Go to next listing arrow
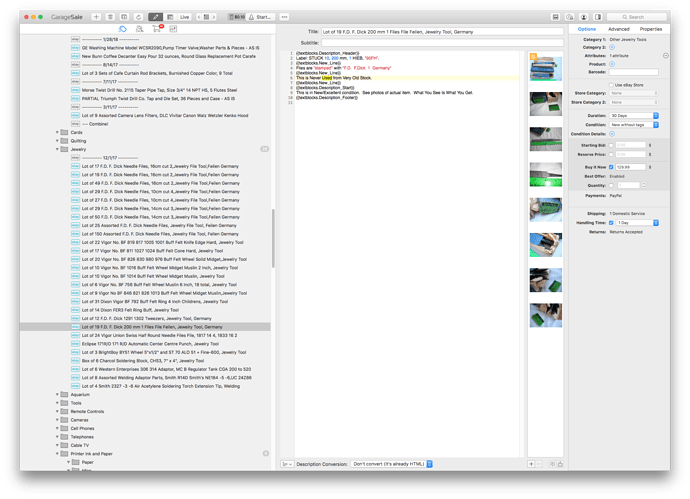Screen dimensions: 690x499 [214, 17]
